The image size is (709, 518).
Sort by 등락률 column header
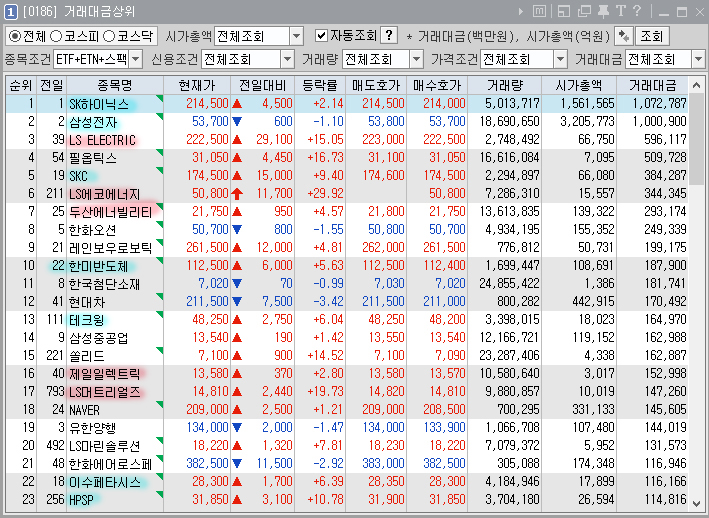pyautogui.click(x=320, y=85)
